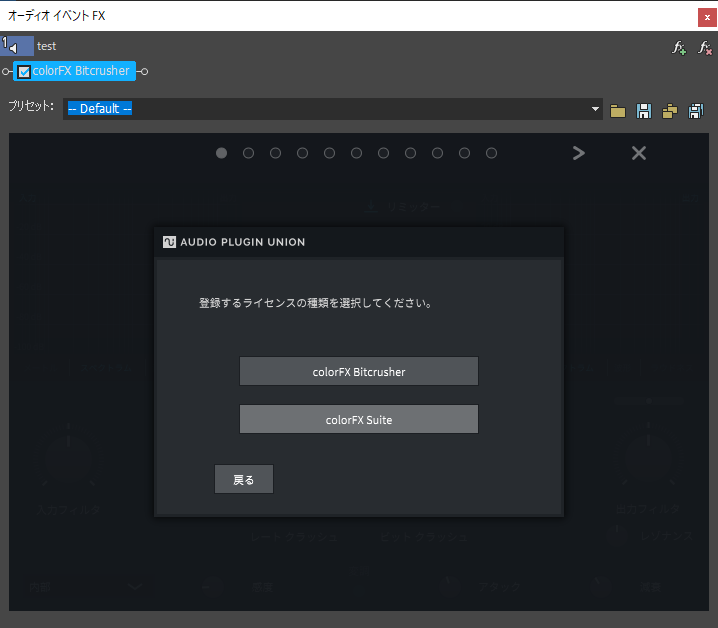The height and width of the screenshot is (628, 718).
Task: Select the first tour page dot
Action: (x=222, y=153)
